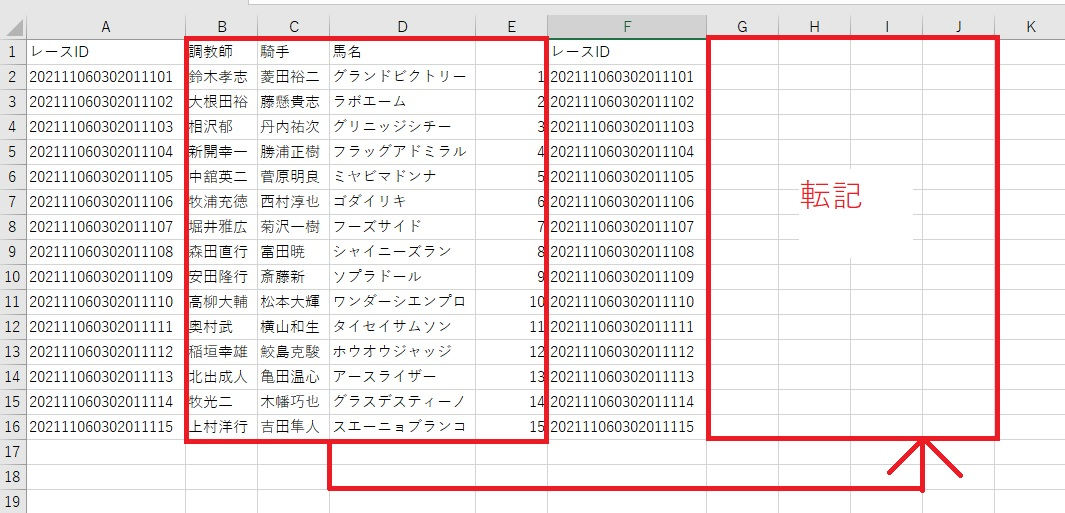
Task: Select column I header
Action: click(x=886, y=27)
